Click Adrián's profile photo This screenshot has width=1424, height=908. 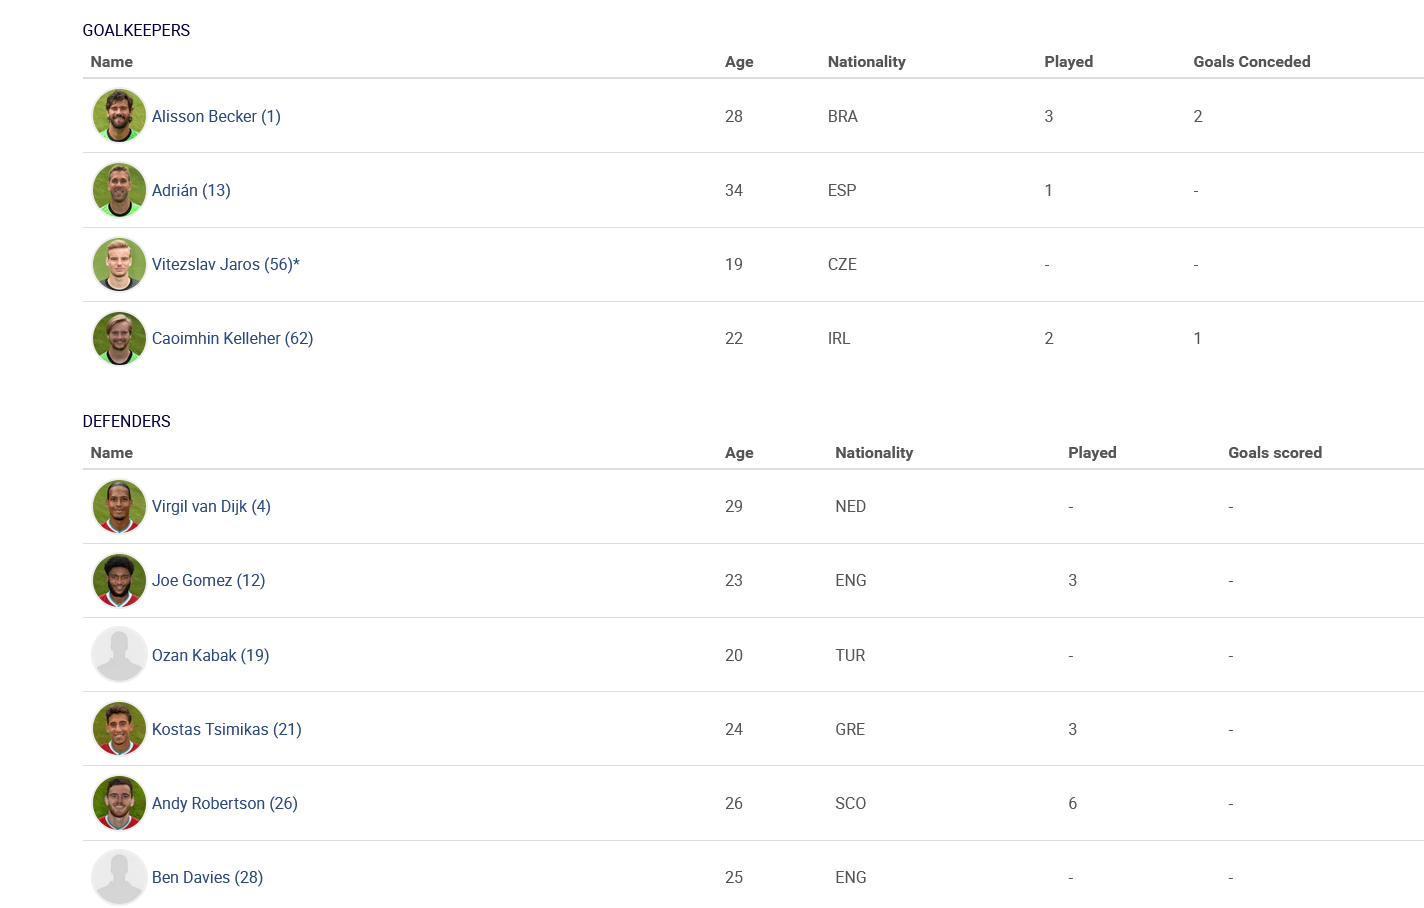click(x=119, y=190)
